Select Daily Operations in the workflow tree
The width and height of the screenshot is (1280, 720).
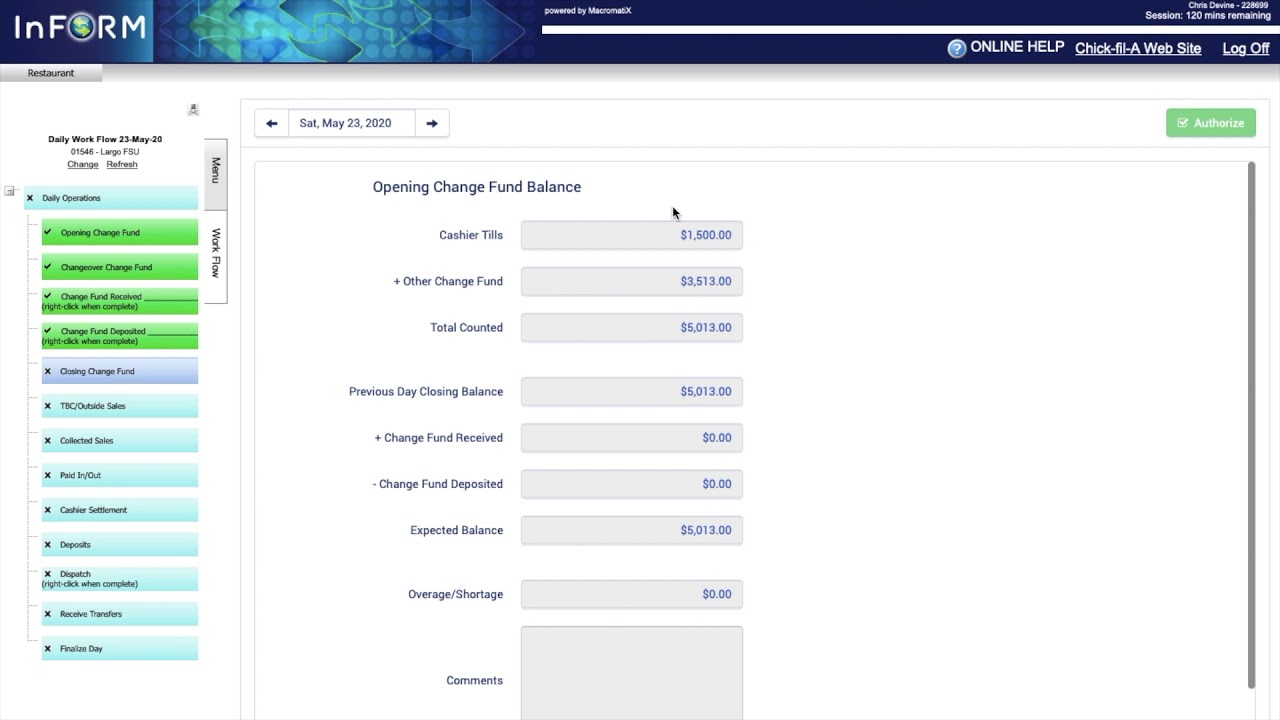[111, 198]
